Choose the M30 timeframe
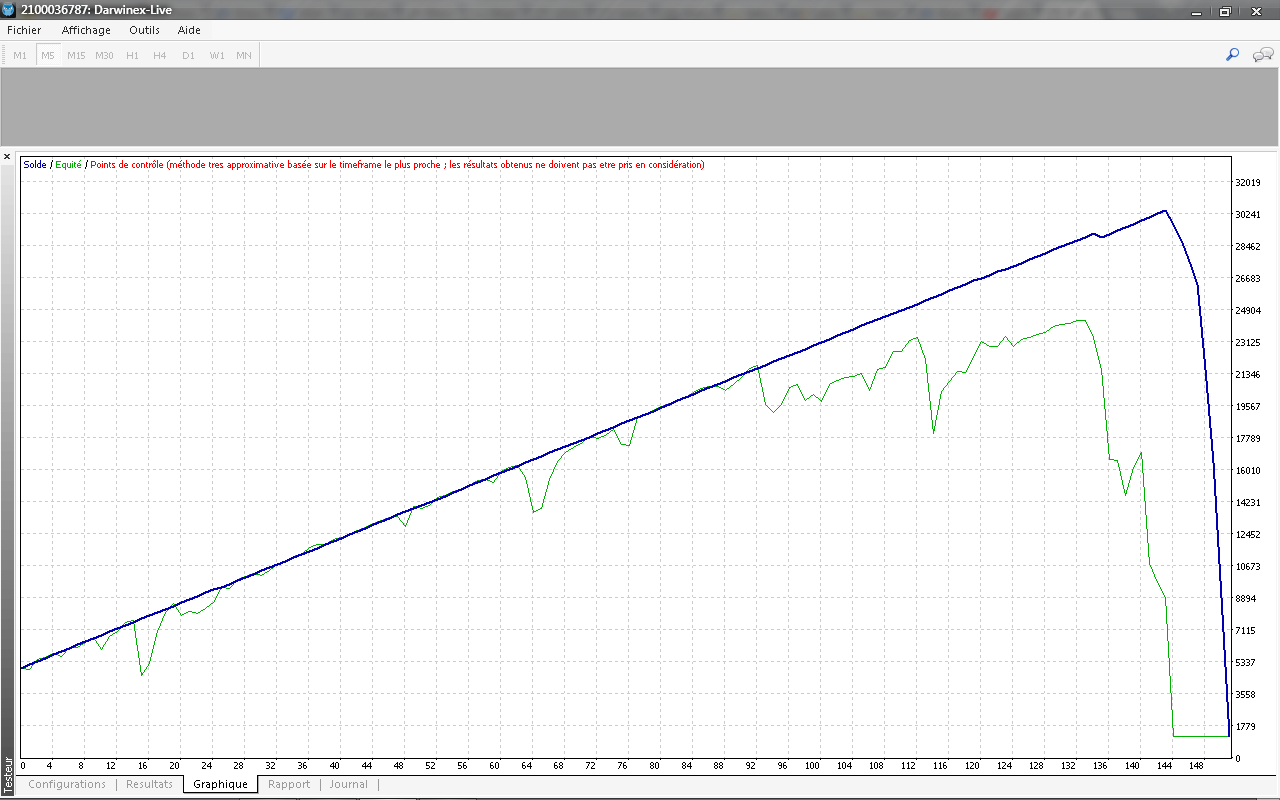This screenshot has height=800, width=1280. tap(104, 55)
